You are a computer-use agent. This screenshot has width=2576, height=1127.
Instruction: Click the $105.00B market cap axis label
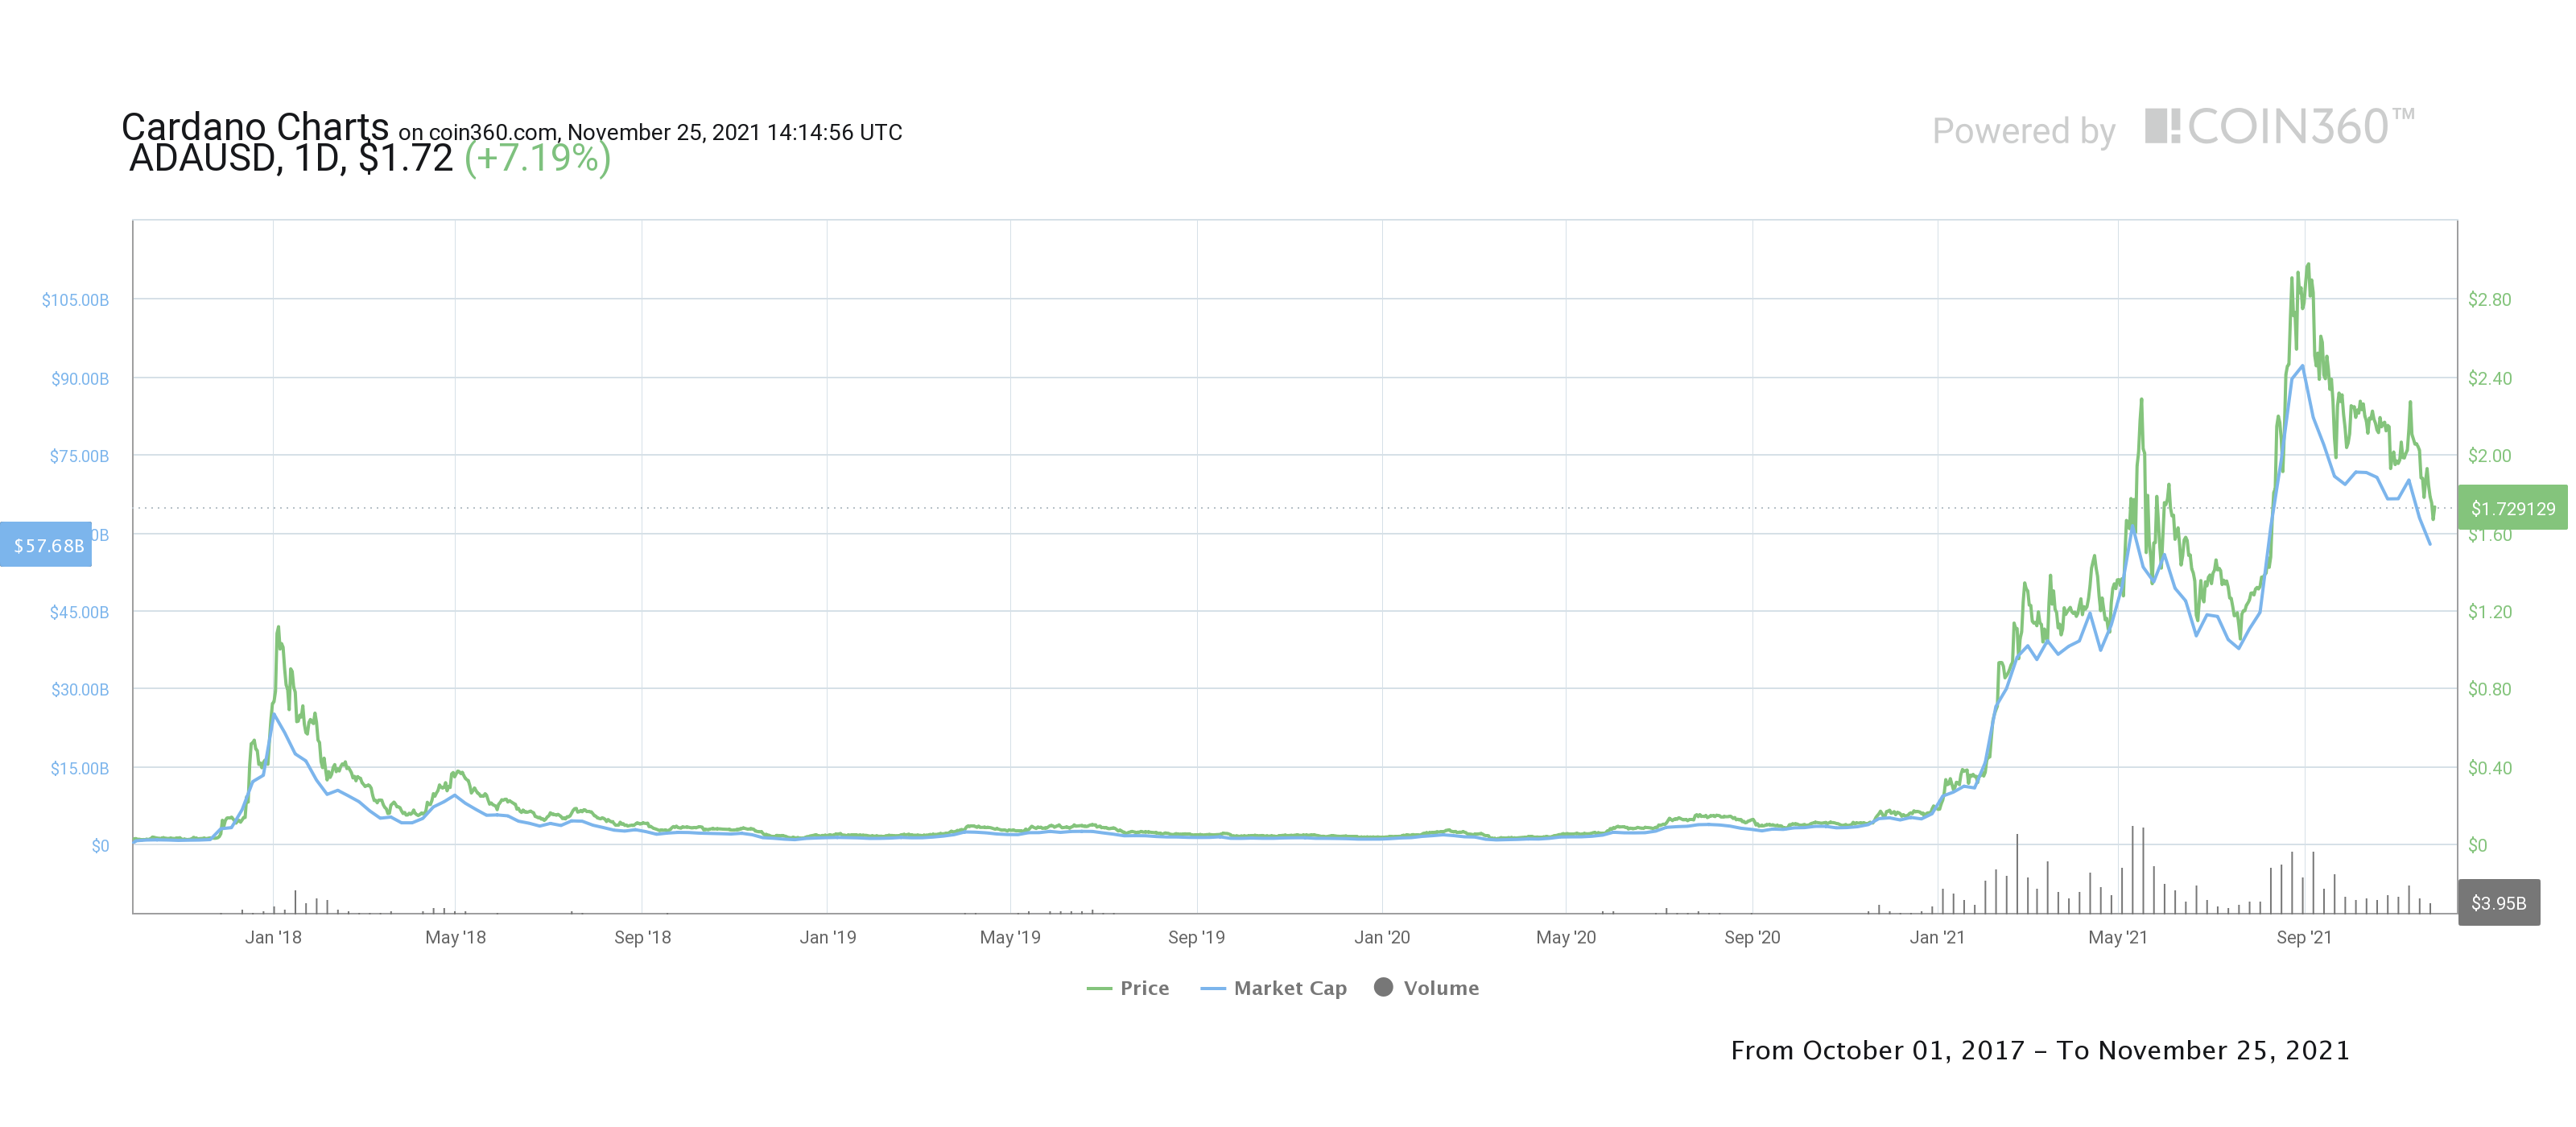point(75,300)
